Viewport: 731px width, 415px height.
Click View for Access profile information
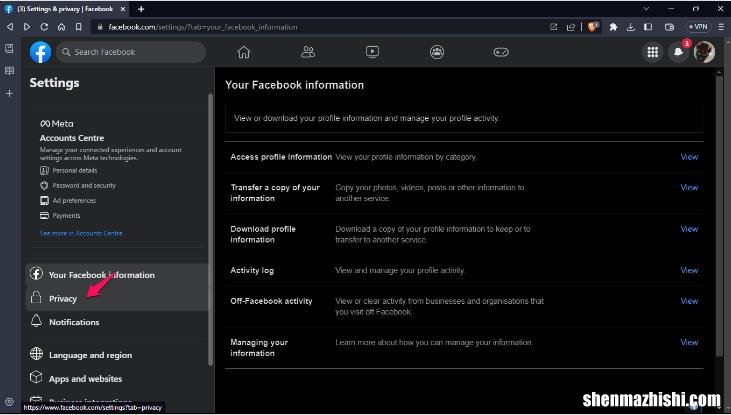point(689,157)
